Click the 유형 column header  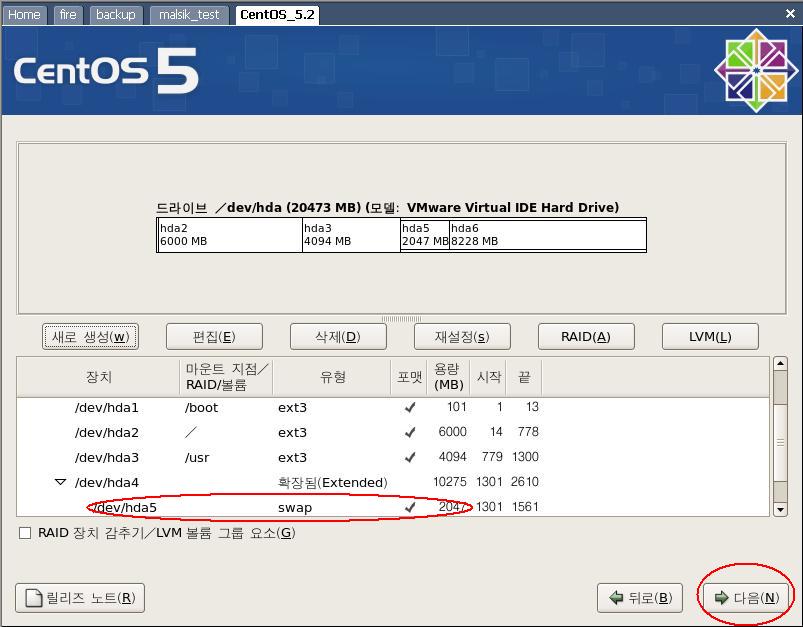[x=332, y=377]
